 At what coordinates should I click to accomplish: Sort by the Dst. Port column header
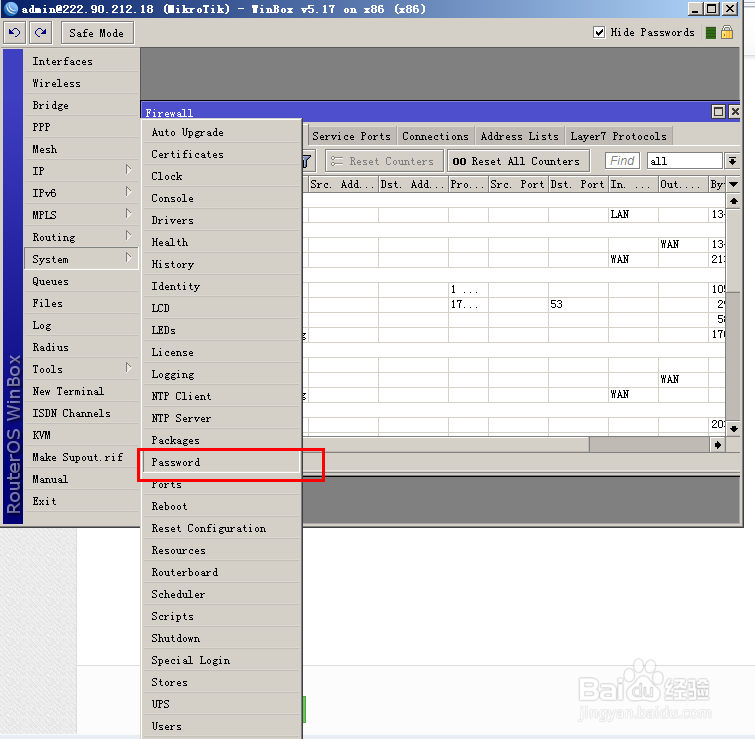pyautogui.click(x=578, y=184)
